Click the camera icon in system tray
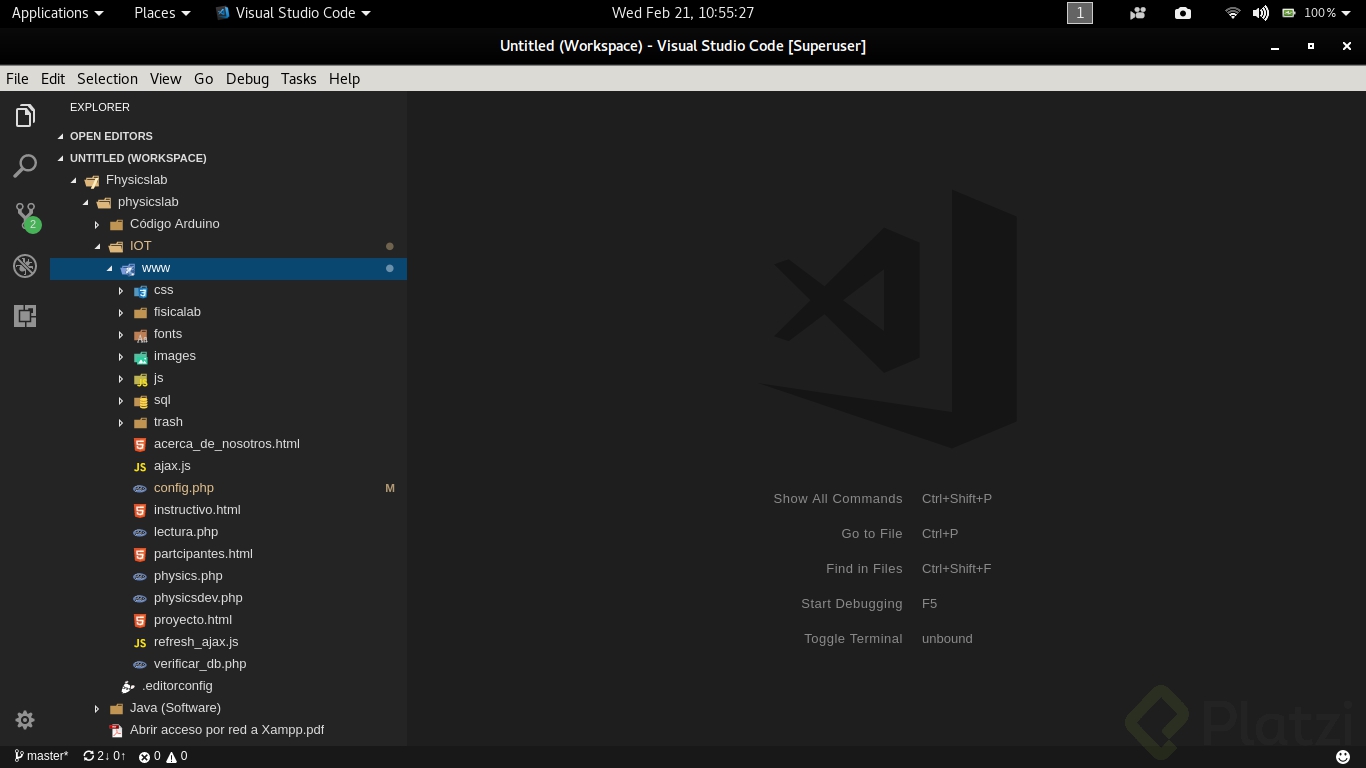The height and width of the screenshot is (768, 1366). tap(1183, 13)
